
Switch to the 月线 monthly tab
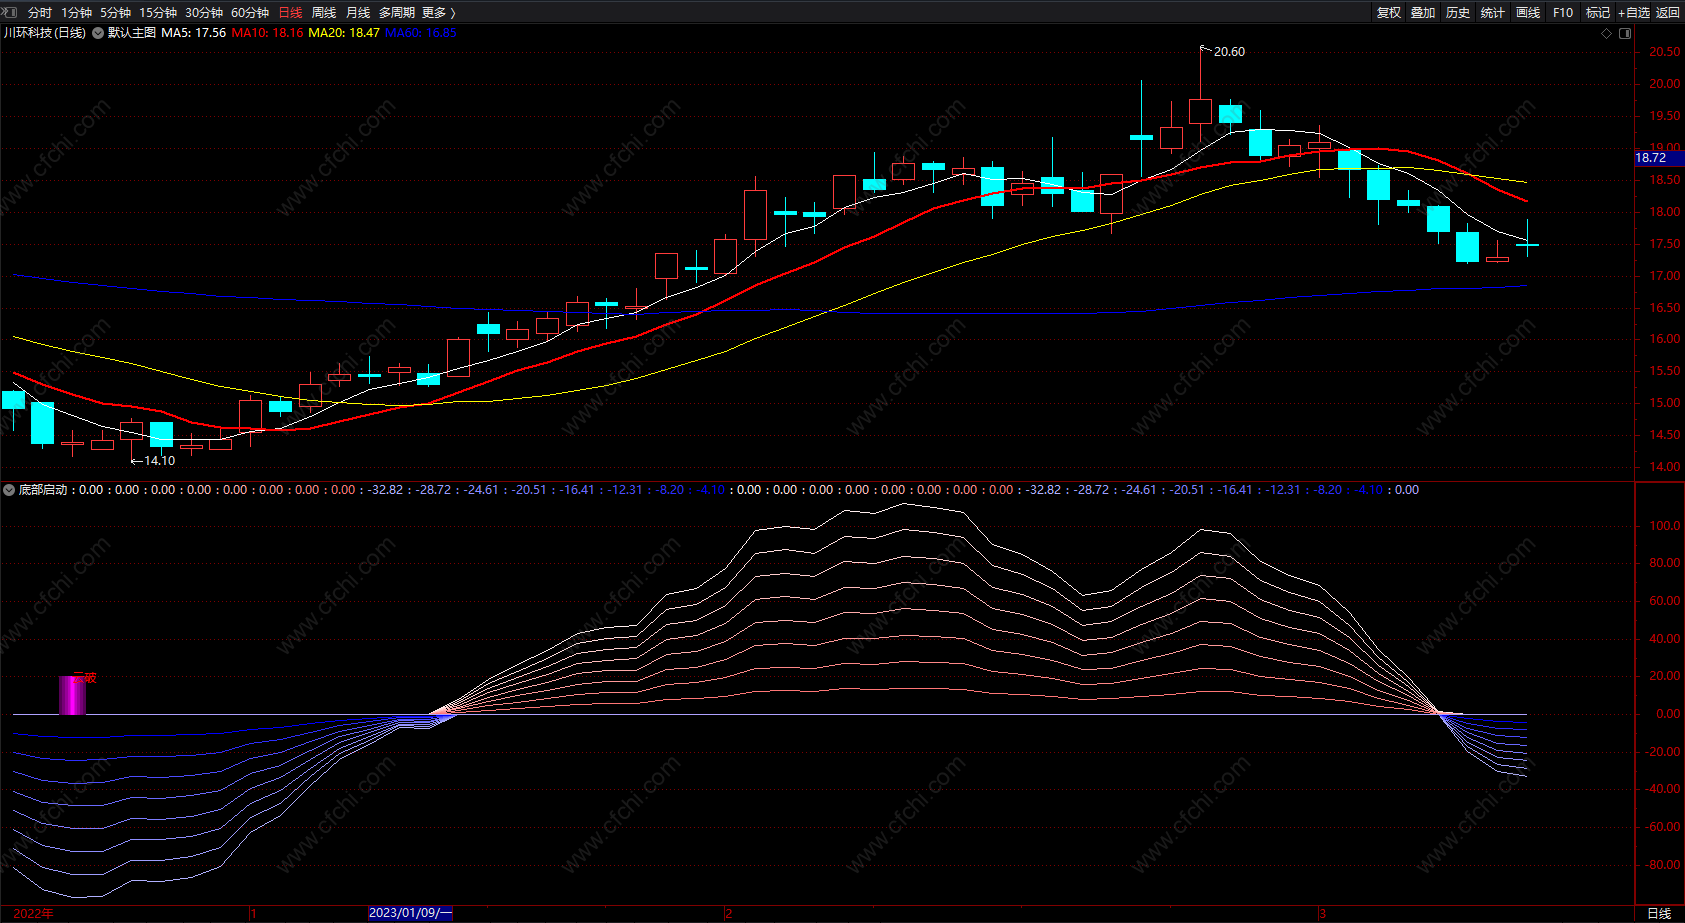click(358, 12)
